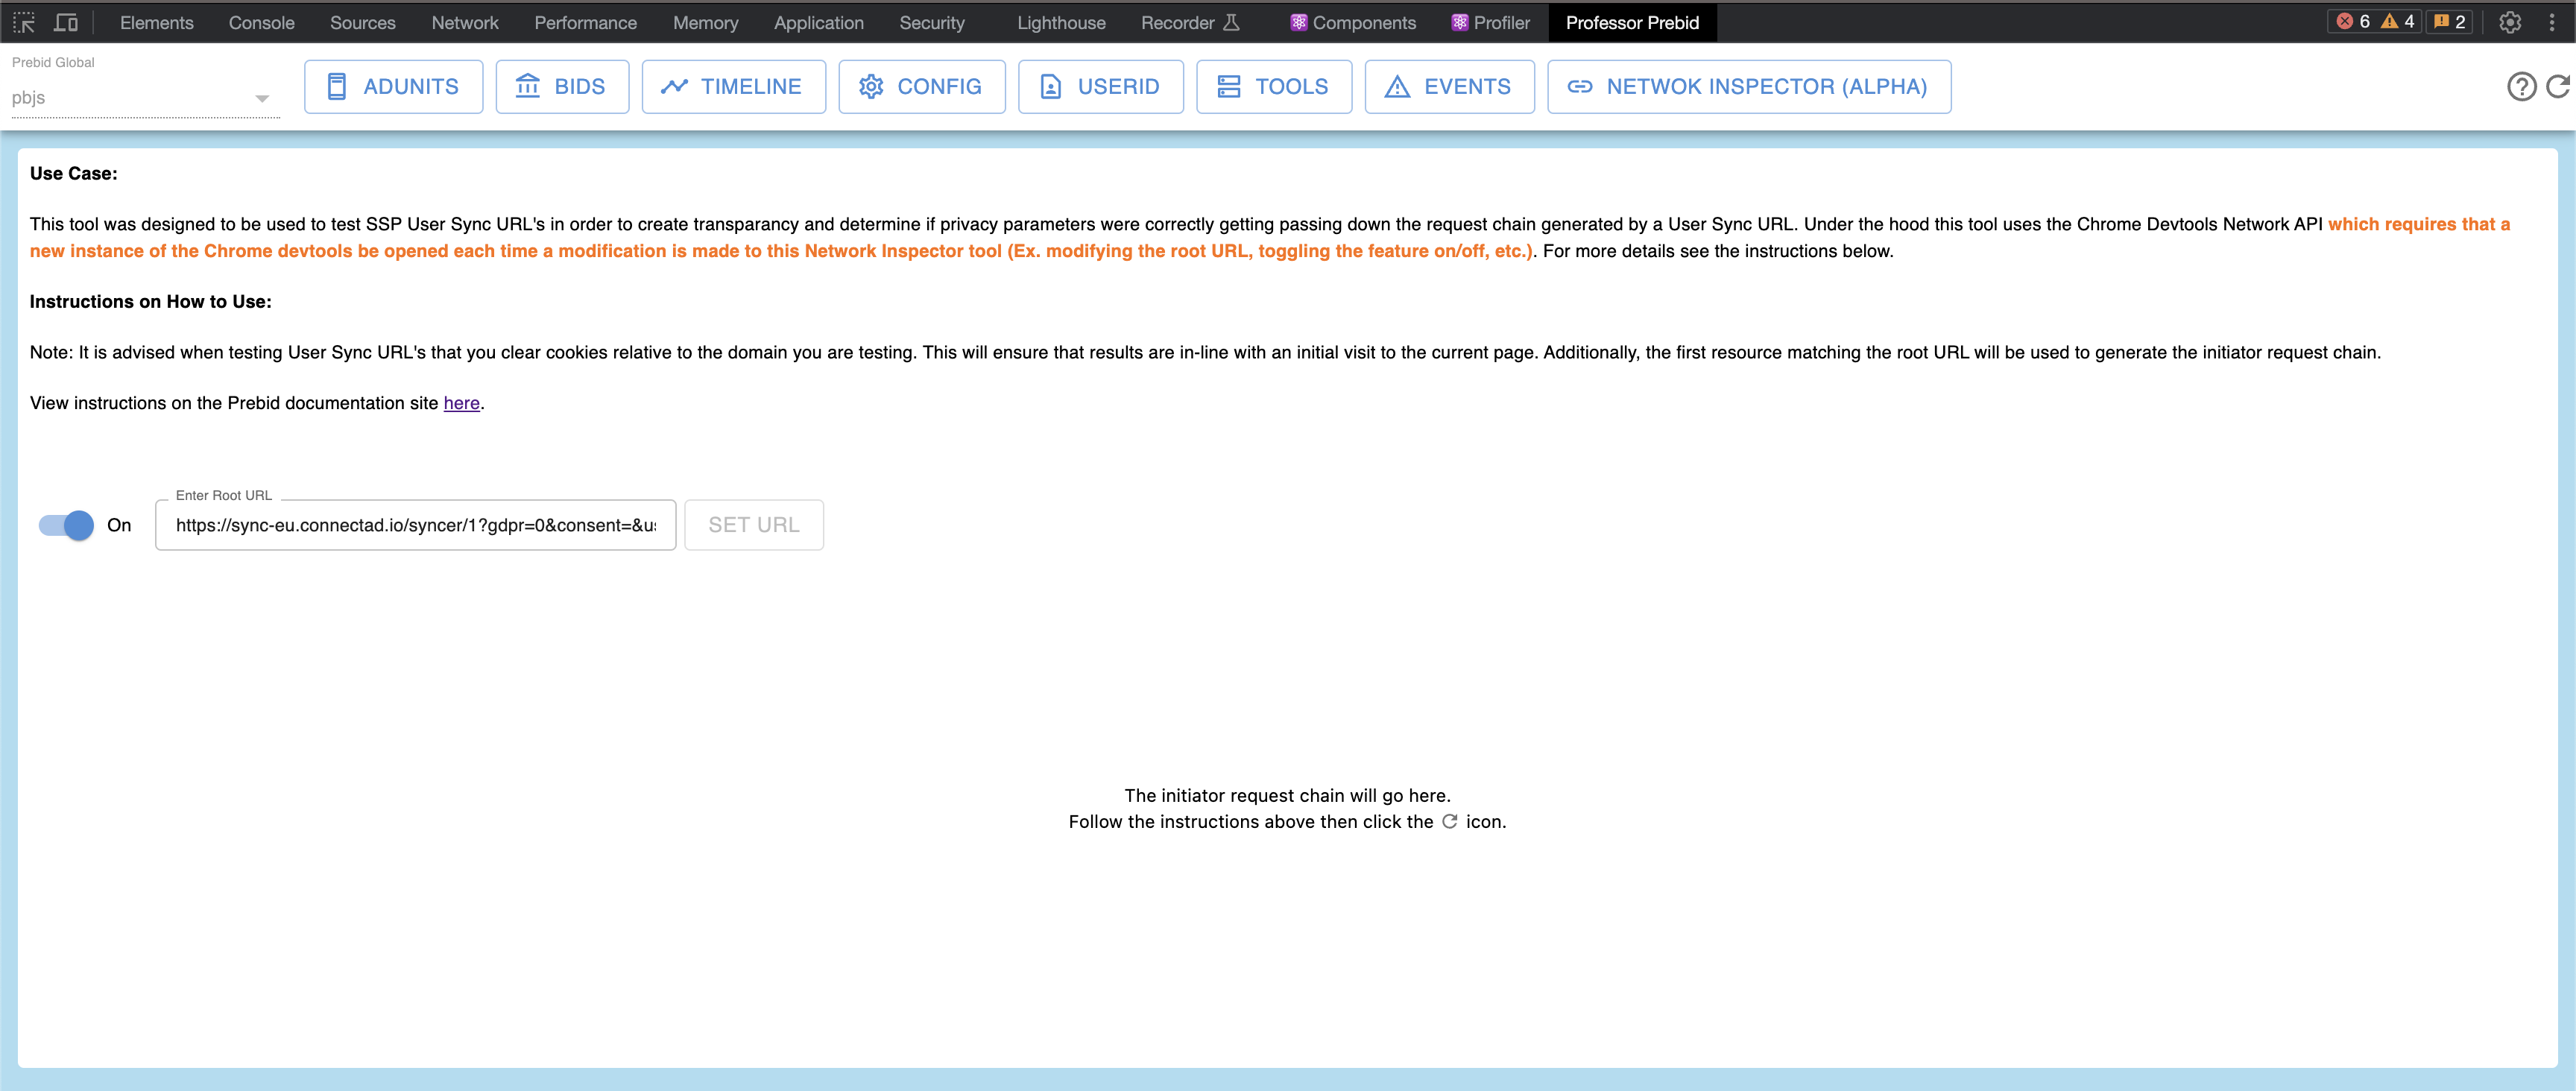Toggle the device toolbar icon
This screenshot has height=1091, width=2576.
pos(66,22)
